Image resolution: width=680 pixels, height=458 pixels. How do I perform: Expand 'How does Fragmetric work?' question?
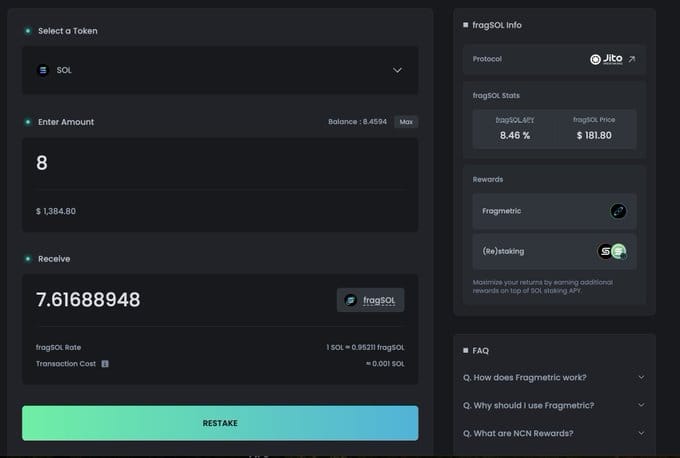(554, 377)
